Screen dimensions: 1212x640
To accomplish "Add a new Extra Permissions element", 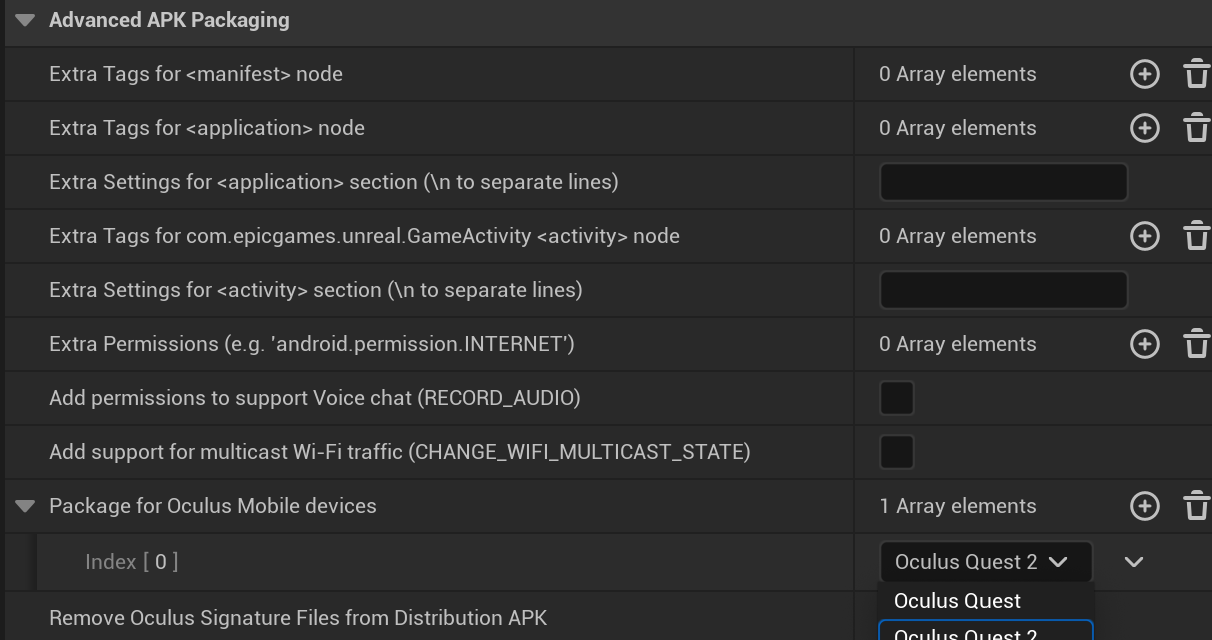I will click(1144, 344).
